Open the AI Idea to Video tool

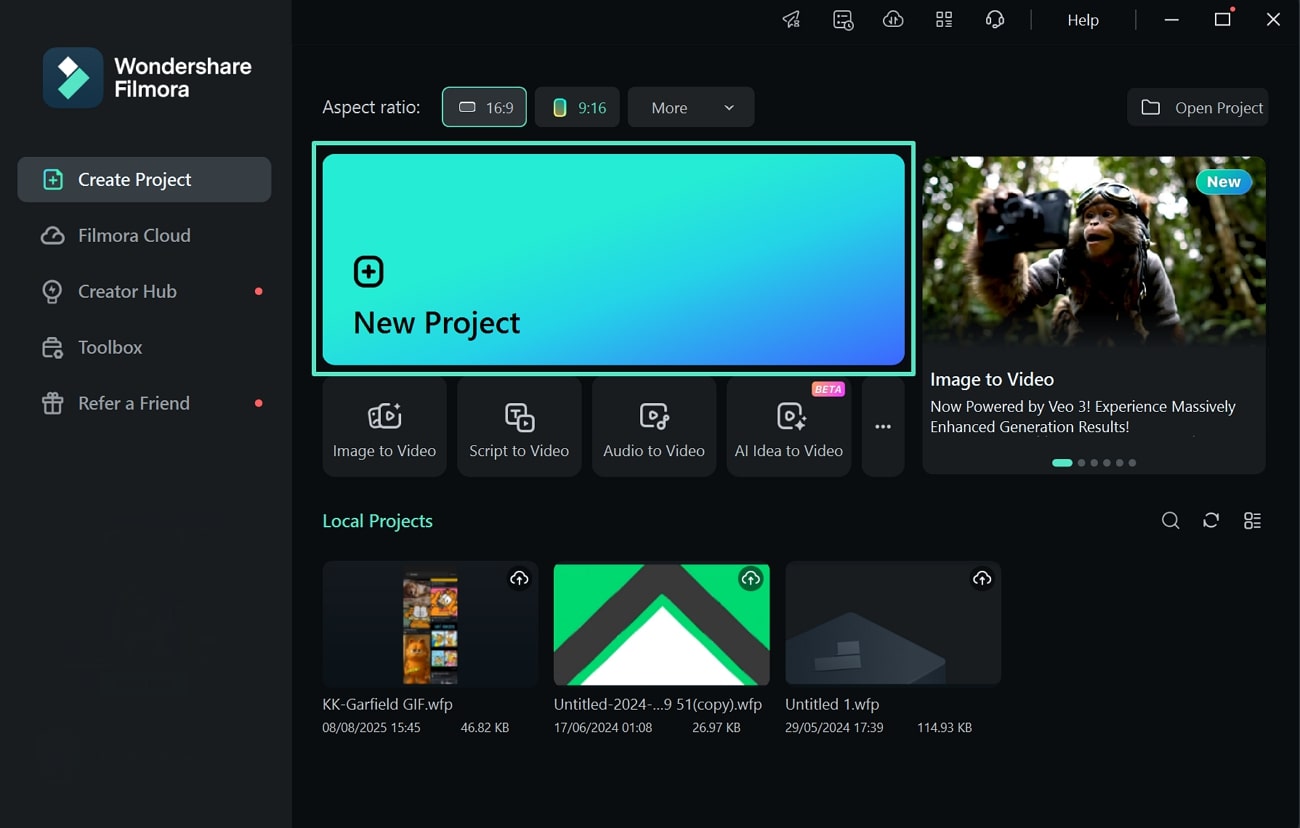point(789,427)
